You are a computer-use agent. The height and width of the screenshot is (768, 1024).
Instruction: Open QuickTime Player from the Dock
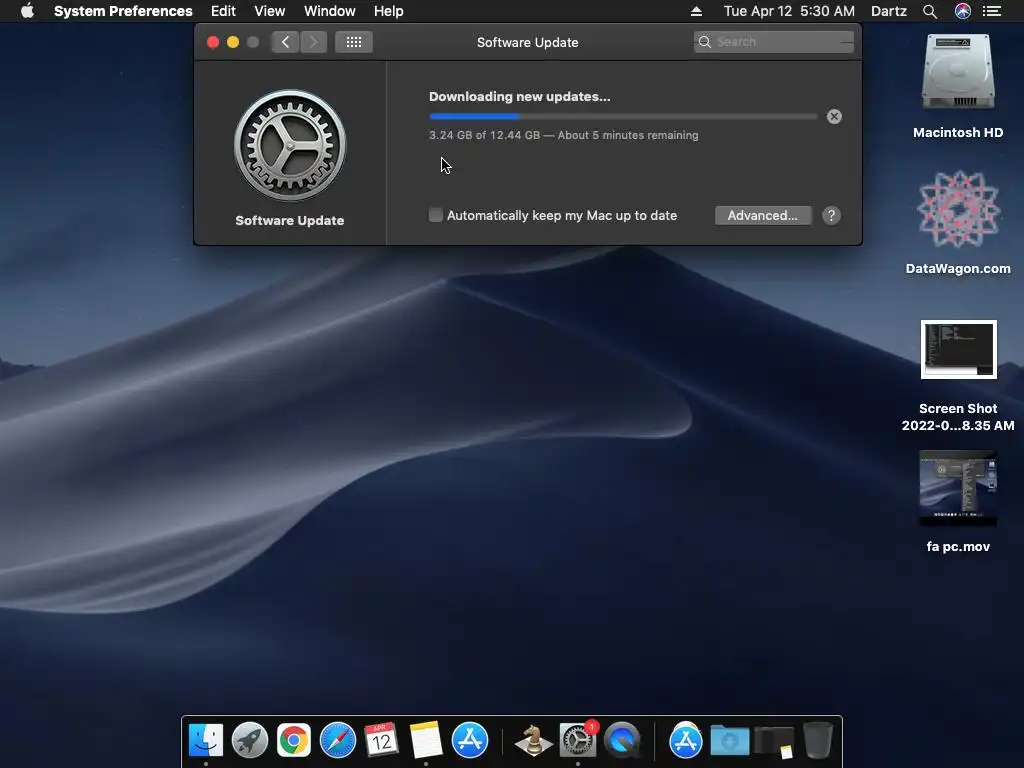[x=622, y=741]
